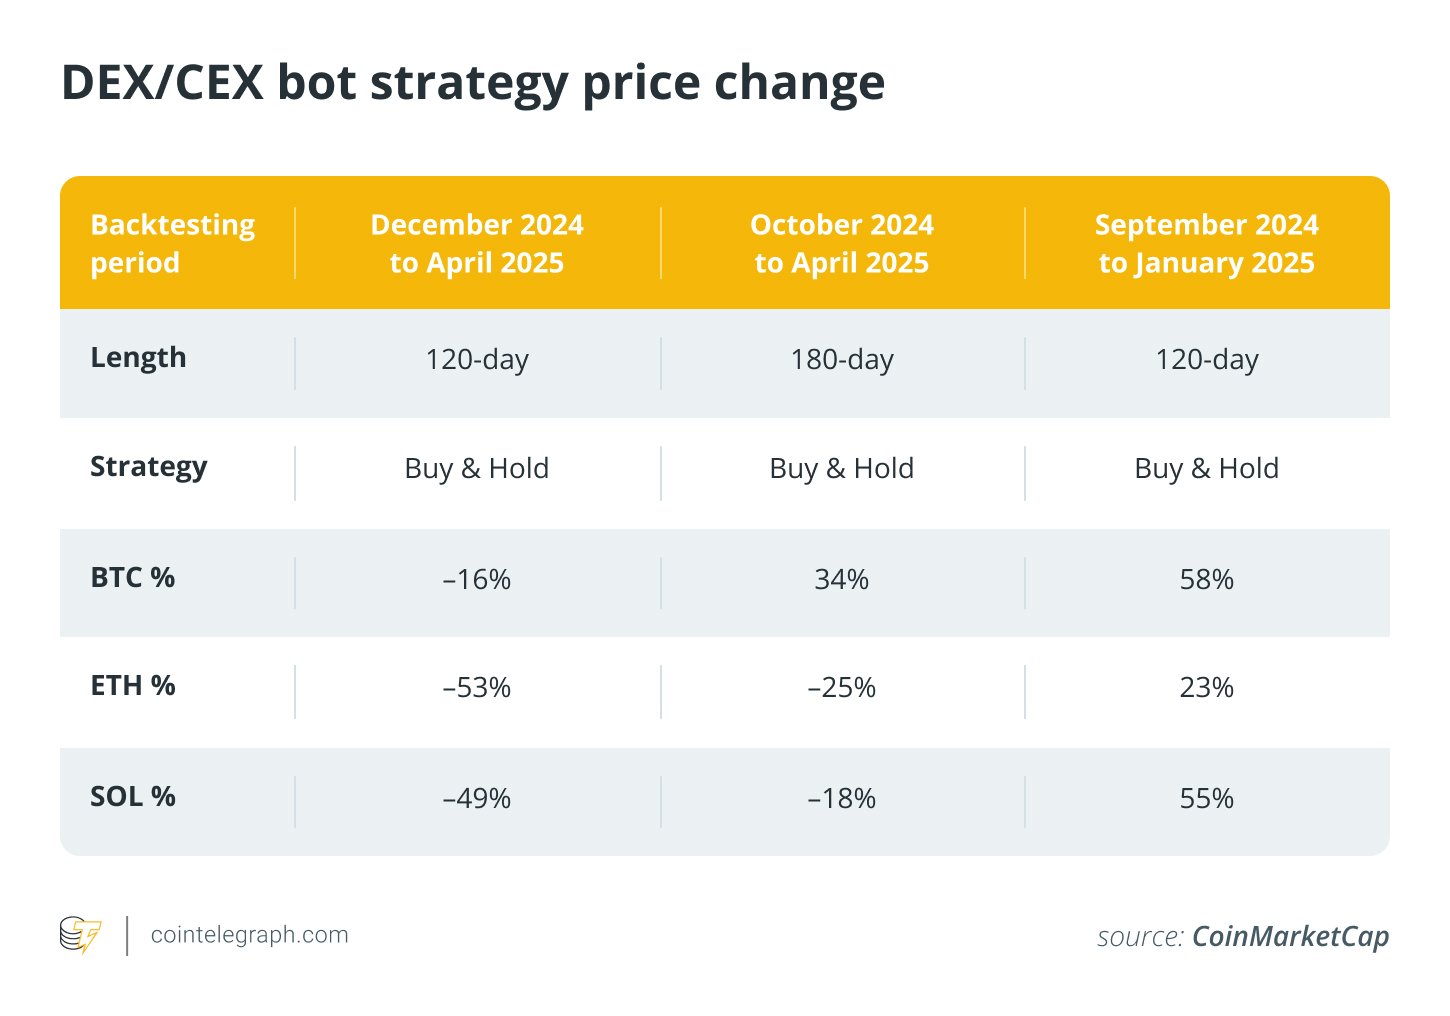1450x1016 pixels.
Task: Click the BTC % row label
Action: (x=133, y=578)
